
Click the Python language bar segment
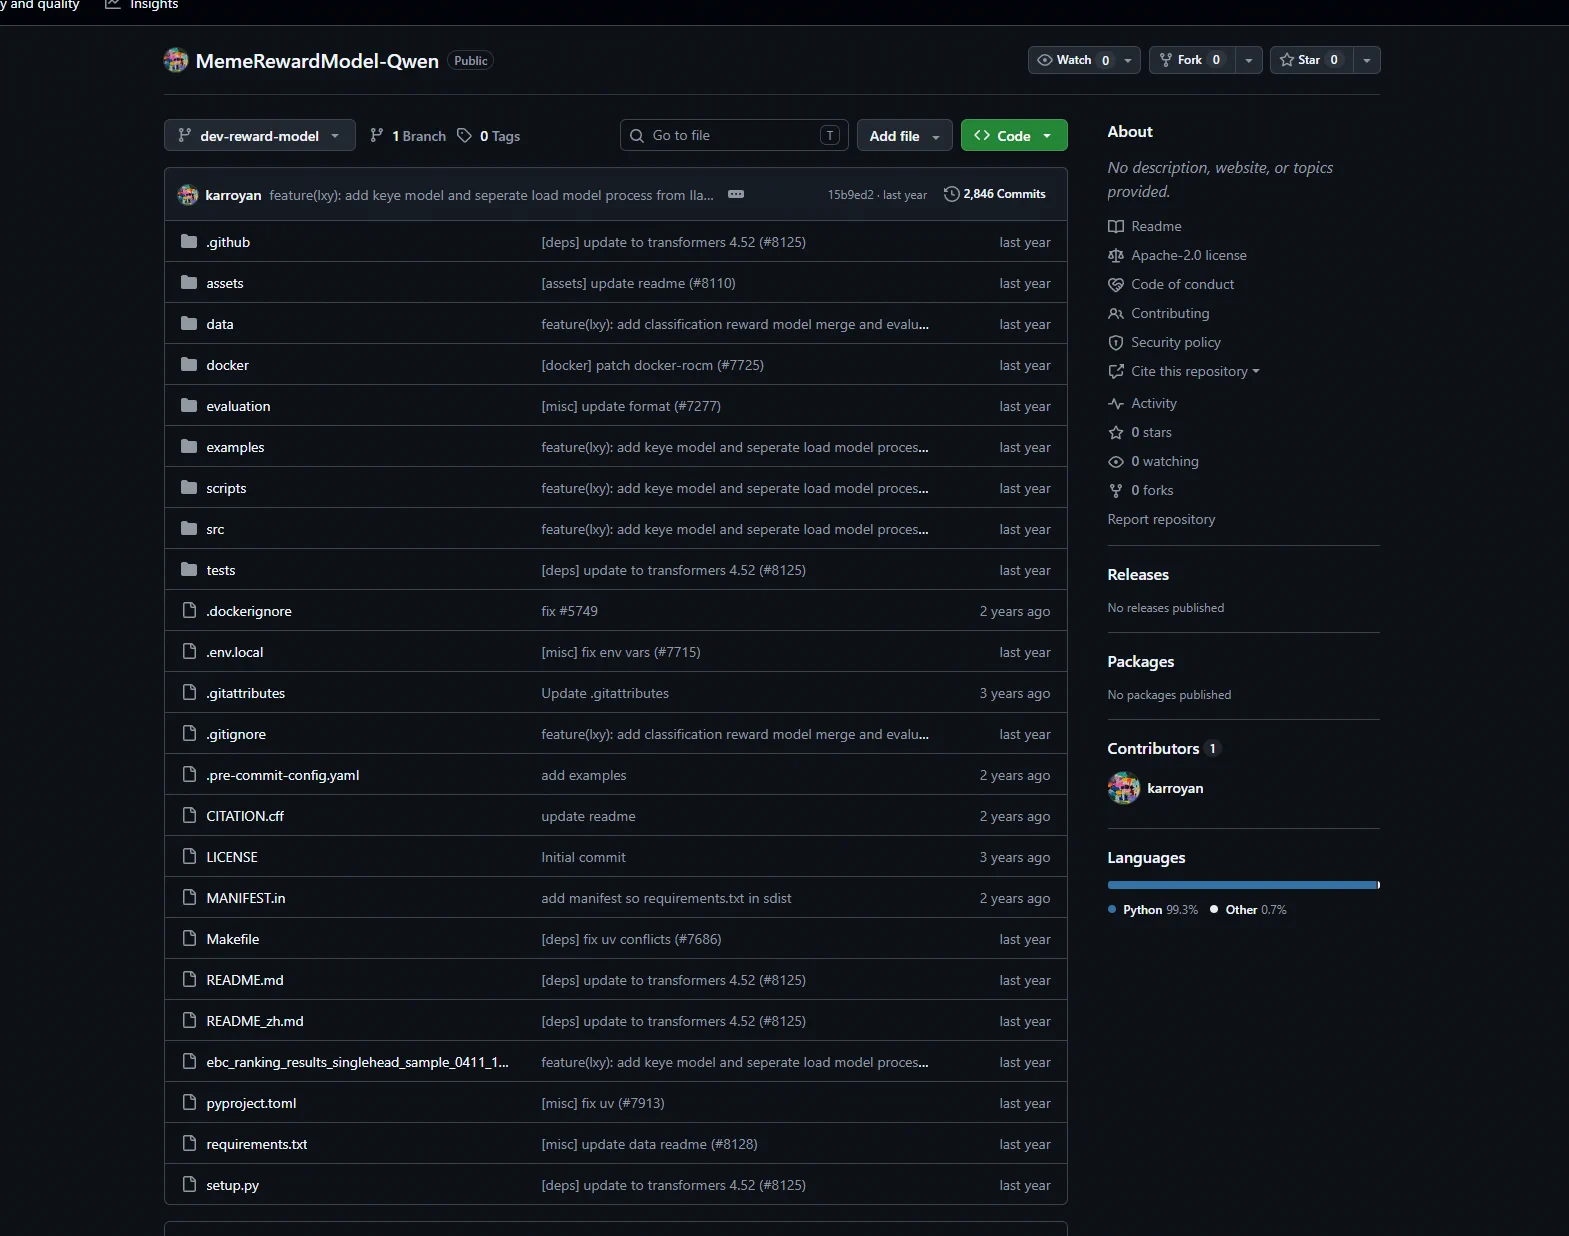pos(1242,885)
